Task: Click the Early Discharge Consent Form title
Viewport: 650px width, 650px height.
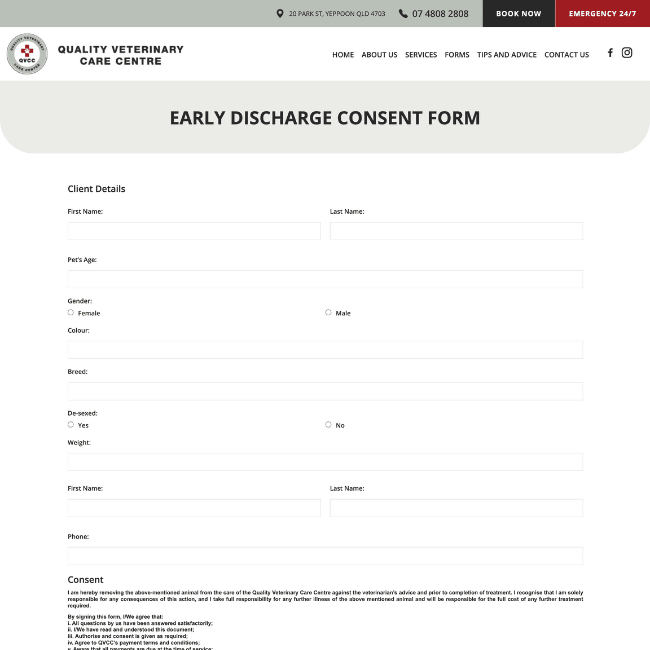Action: (325, 118)
